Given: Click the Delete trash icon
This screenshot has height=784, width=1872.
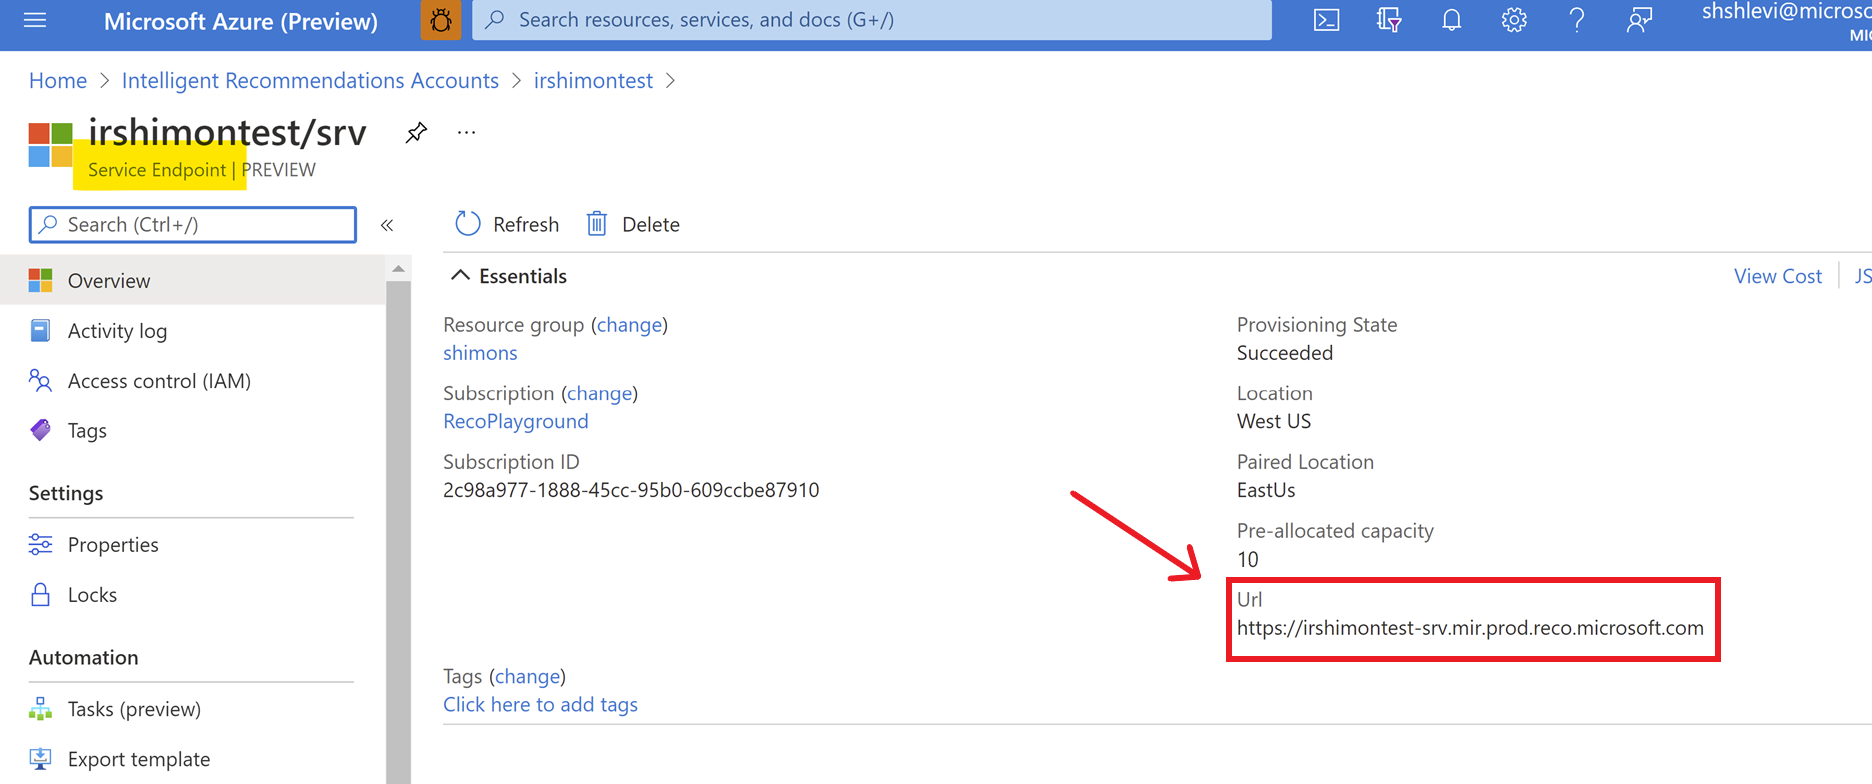Looking at the screenshot, I should 597,224.
